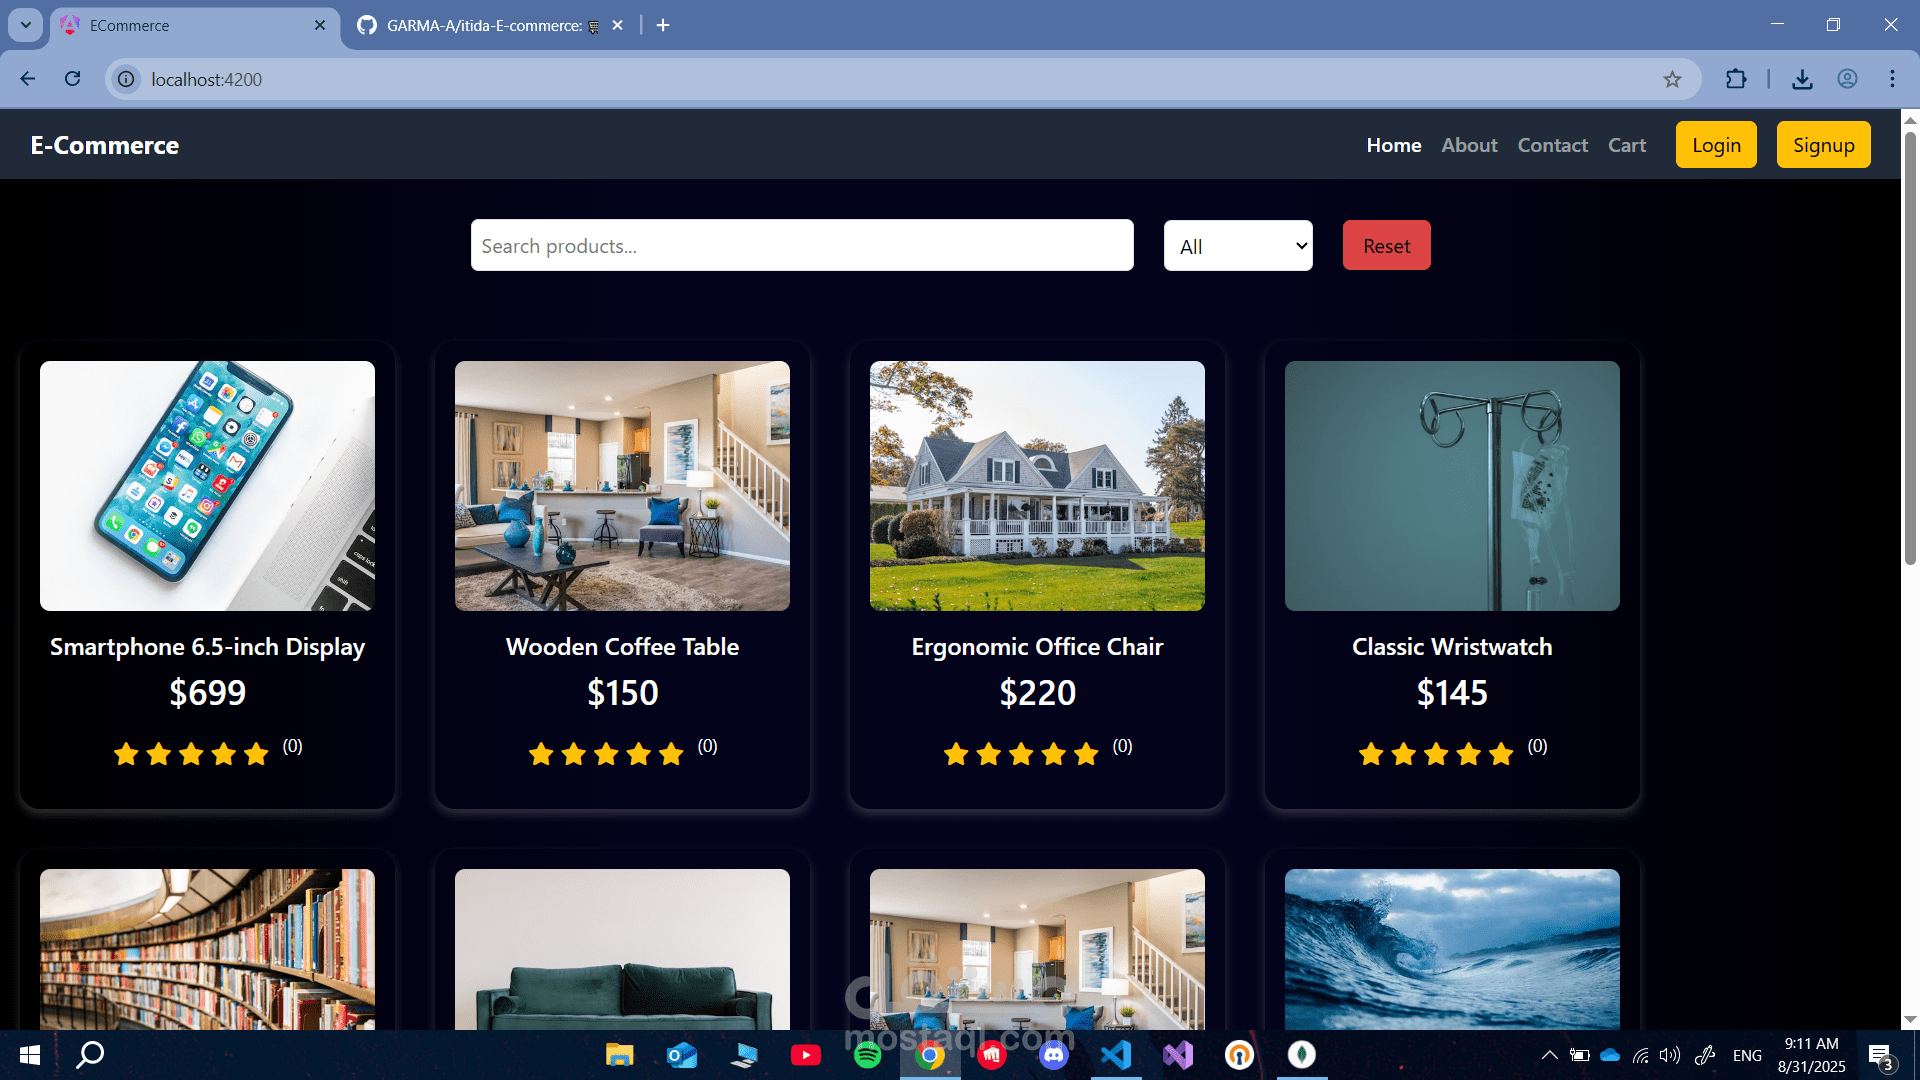Viewport: 1920px width, 1080px height.
Task: Click the red Reset button
Action: click(1386, 246)
